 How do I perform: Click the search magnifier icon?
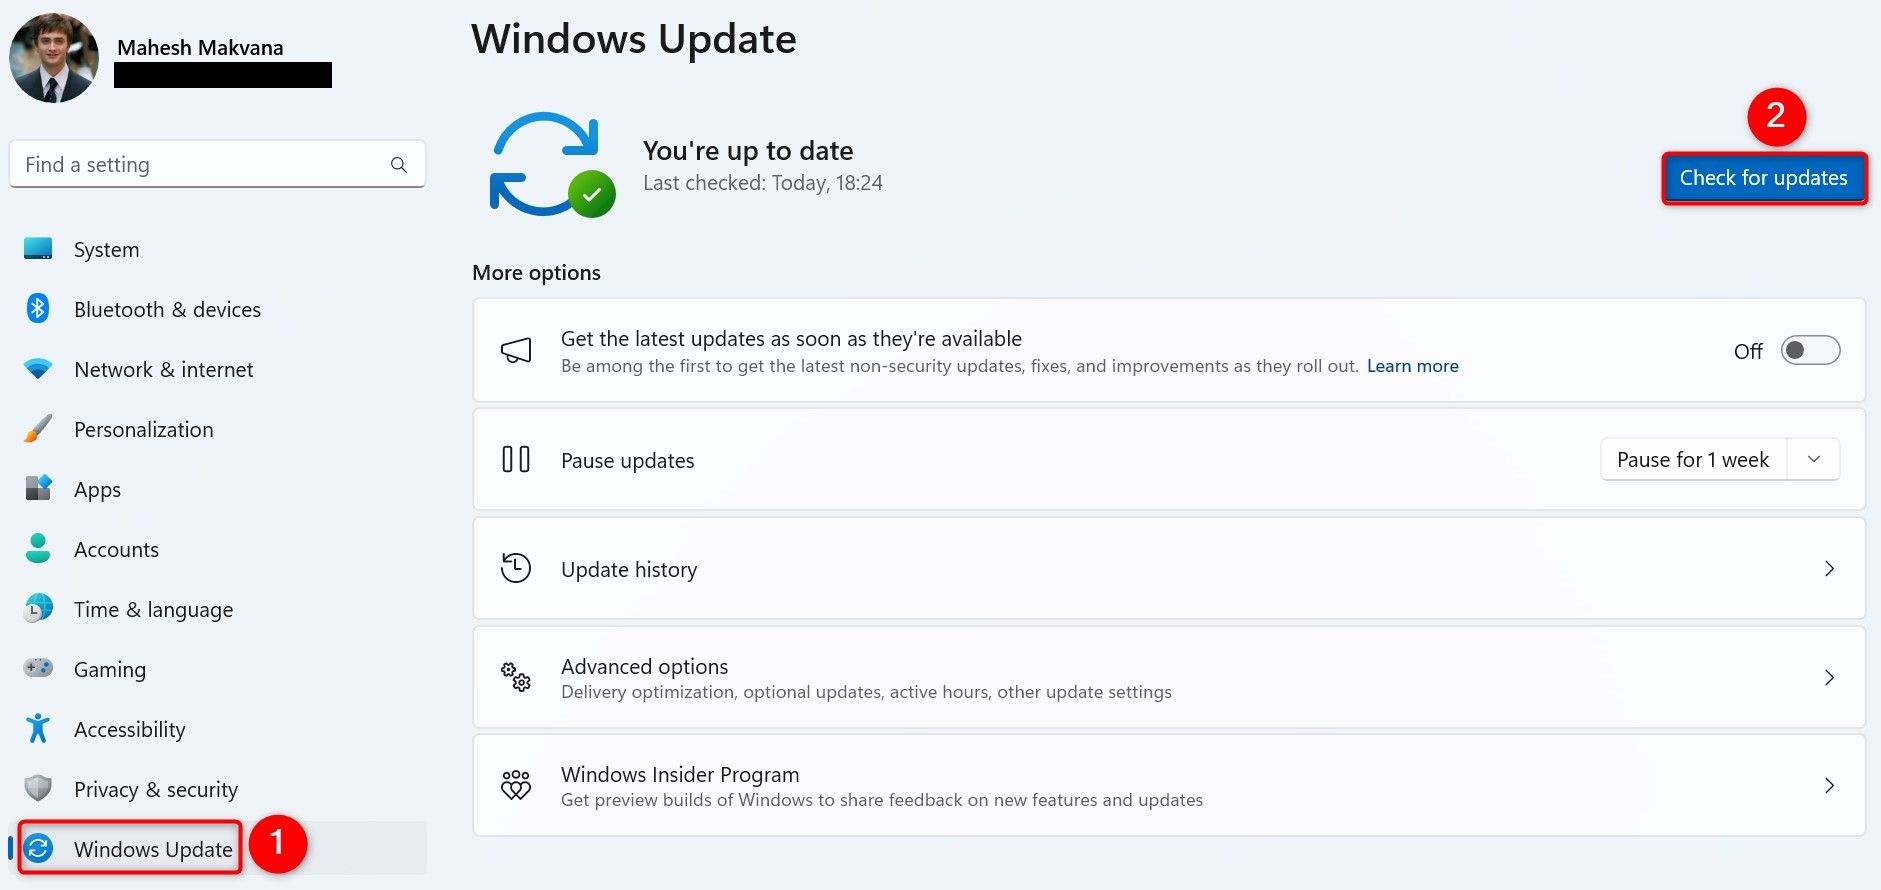(x=399, y=165)
